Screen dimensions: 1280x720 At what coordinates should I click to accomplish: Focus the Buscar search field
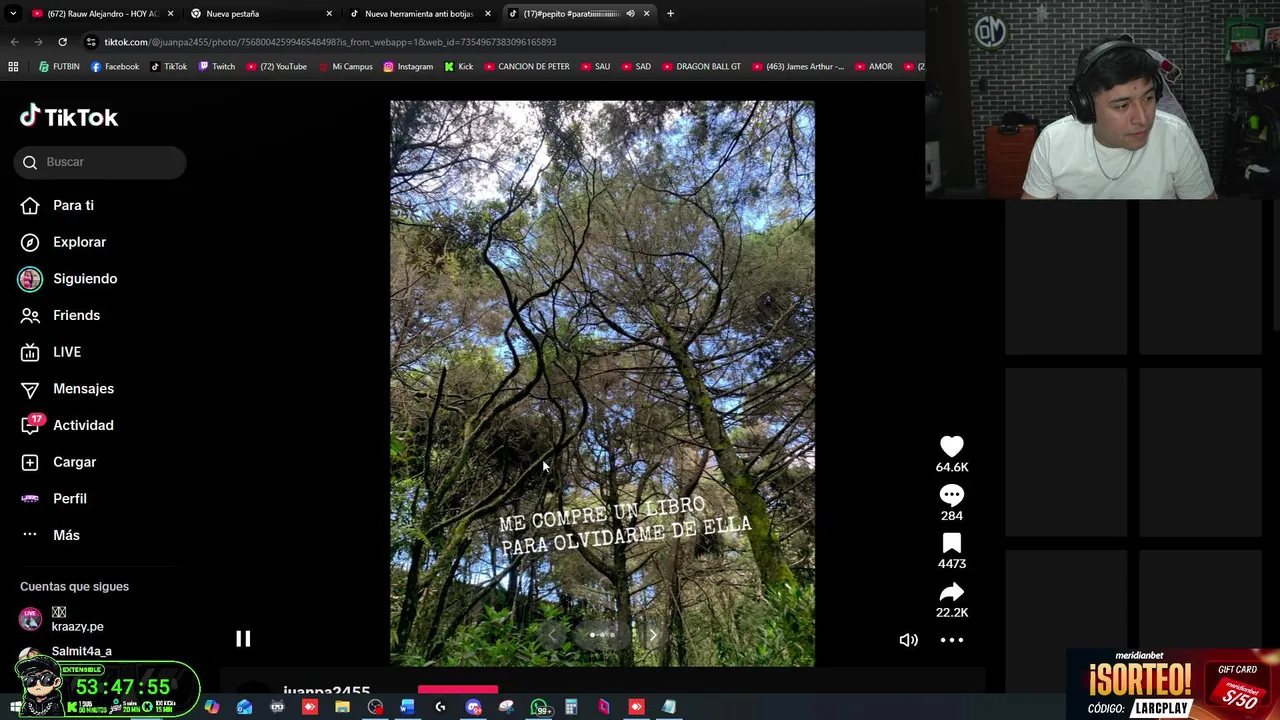coord(100,162)
